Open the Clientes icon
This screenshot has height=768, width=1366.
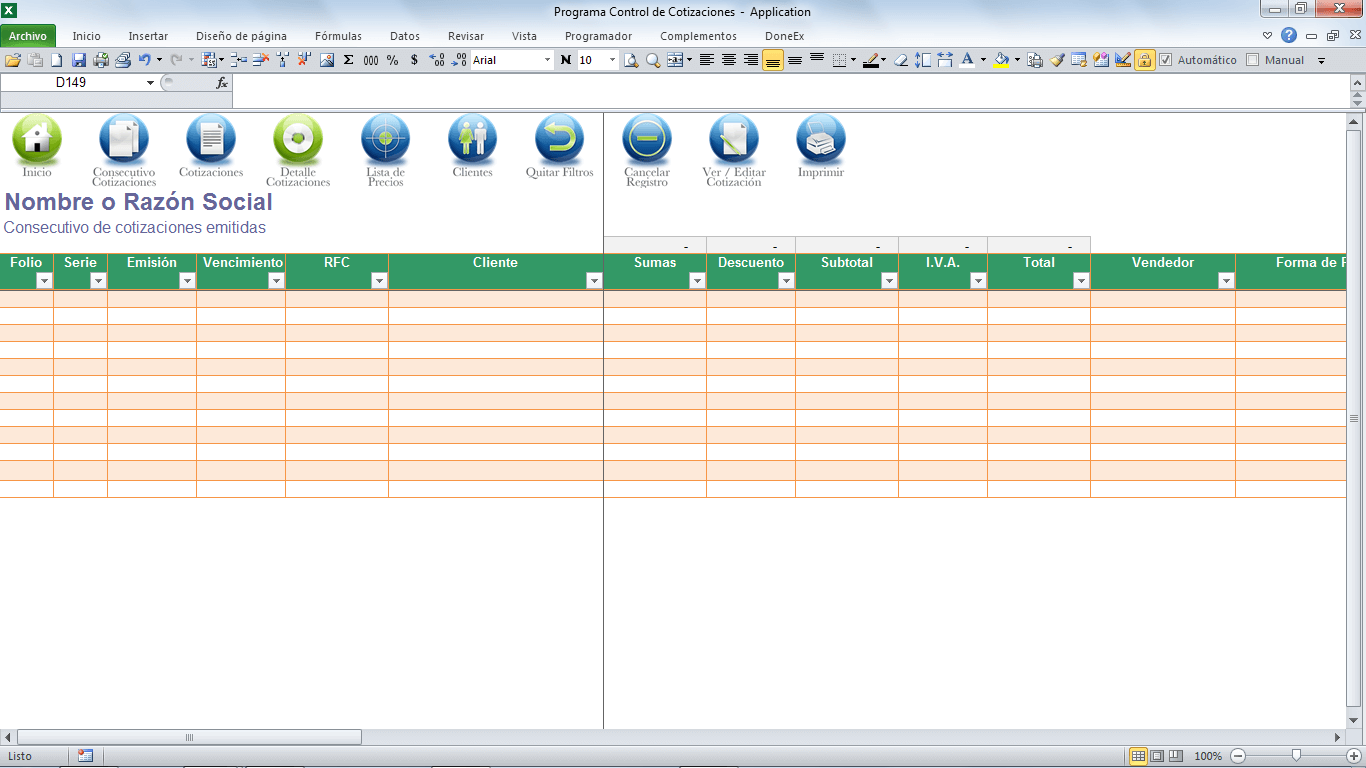(472, 139)
